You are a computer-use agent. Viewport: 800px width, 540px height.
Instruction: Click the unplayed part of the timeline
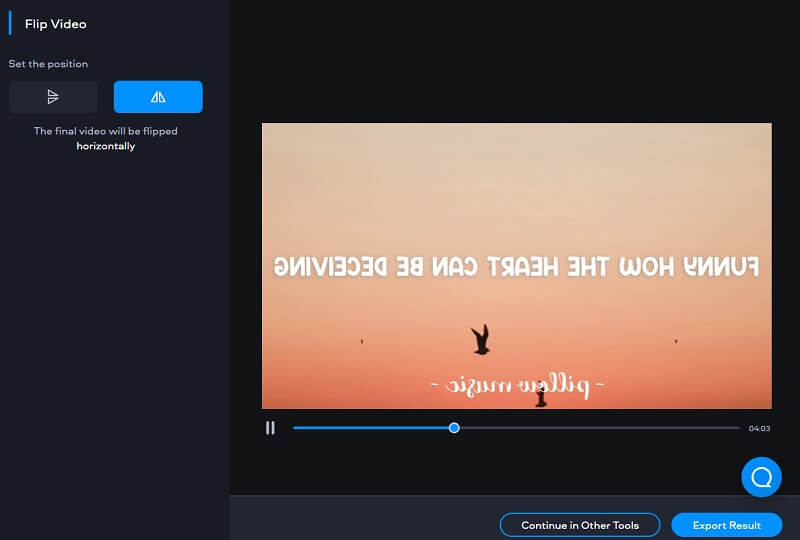(x=600, y=428)
